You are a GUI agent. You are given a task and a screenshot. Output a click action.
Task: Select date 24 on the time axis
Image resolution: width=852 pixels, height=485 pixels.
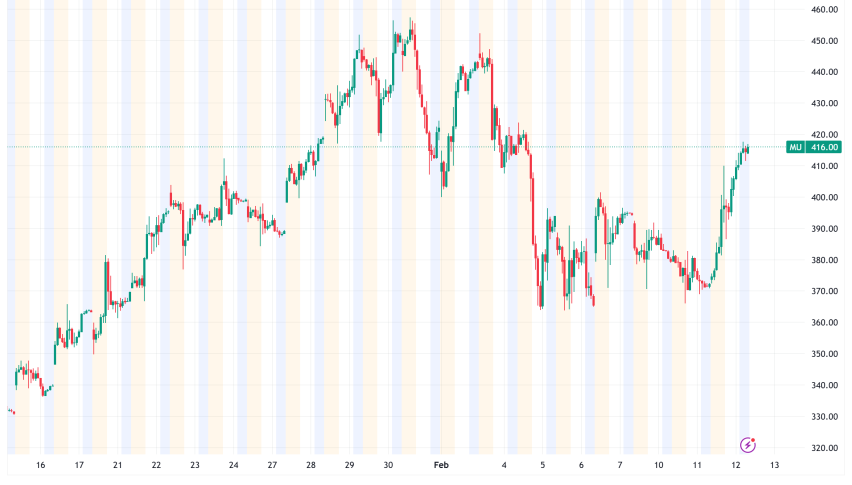click(x=233, y=466)
